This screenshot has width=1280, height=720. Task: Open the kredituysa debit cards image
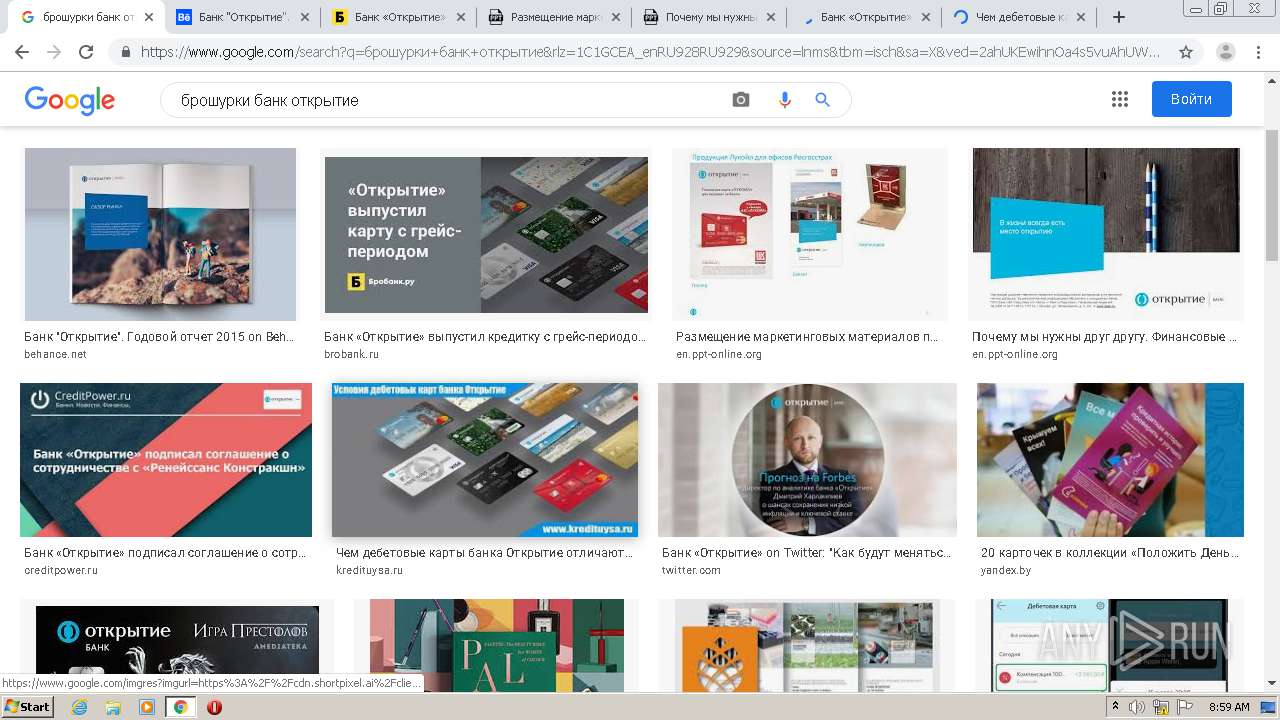[485, 460]
